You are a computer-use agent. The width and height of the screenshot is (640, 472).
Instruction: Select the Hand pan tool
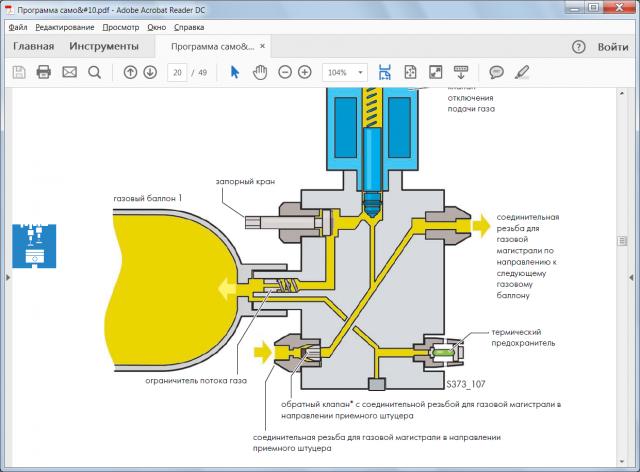[x=260, y=72]
